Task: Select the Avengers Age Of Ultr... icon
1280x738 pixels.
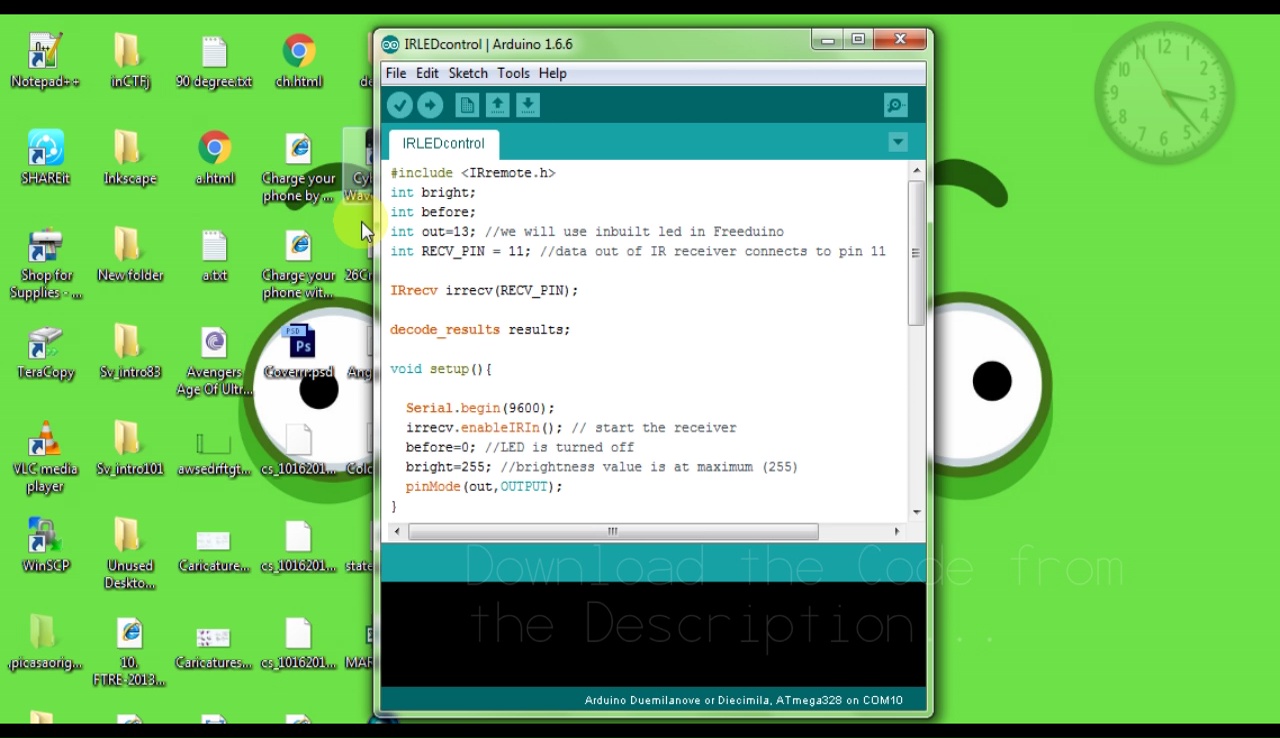Action: (x=214, y=362)
